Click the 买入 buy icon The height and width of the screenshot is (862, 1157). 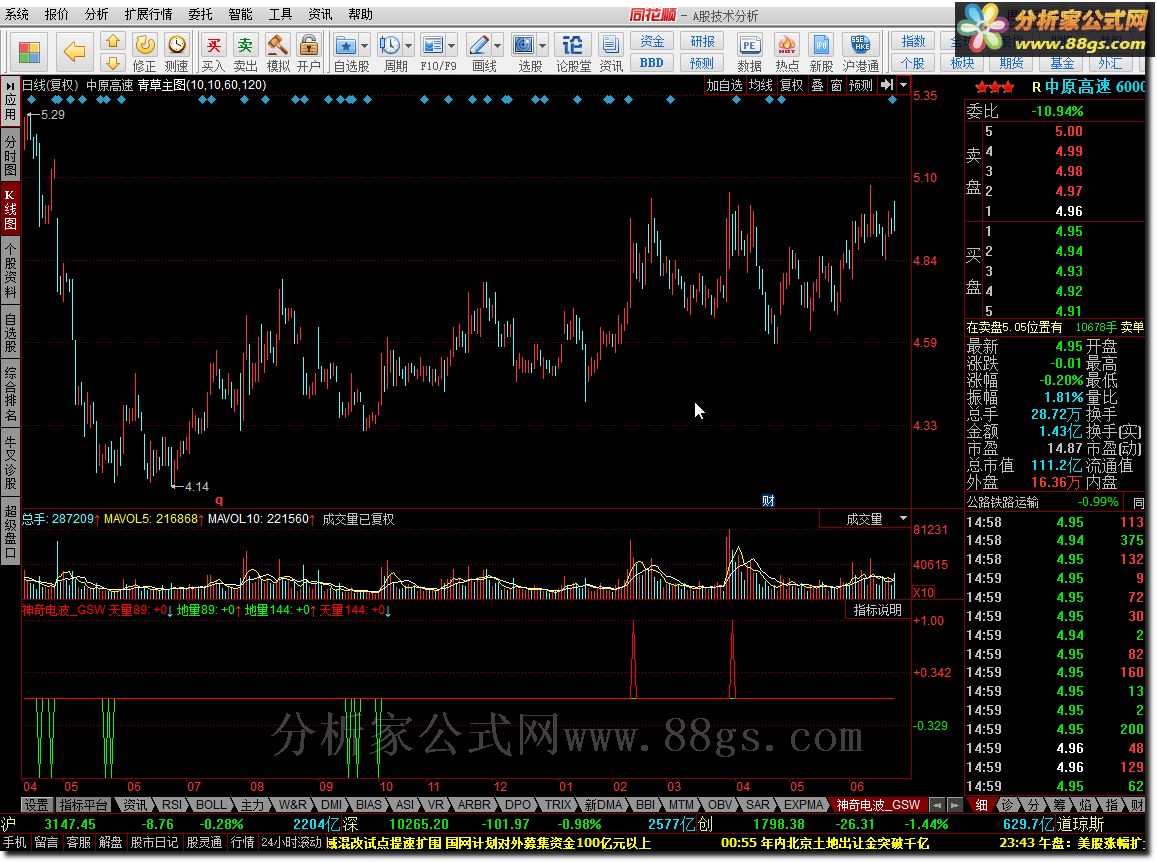pyautogui.click(x=213, y=52)
